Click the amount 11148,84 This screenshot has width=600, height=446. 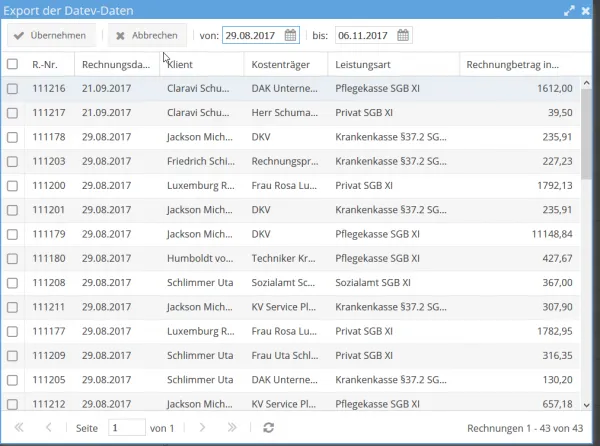(x=552, y=234)
